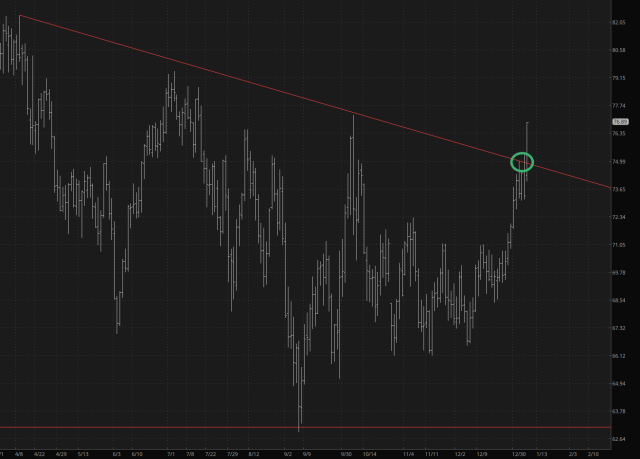Click the trendline's starting point at top left
Screen dimensions: 640x459
click(x=20, y=16)
